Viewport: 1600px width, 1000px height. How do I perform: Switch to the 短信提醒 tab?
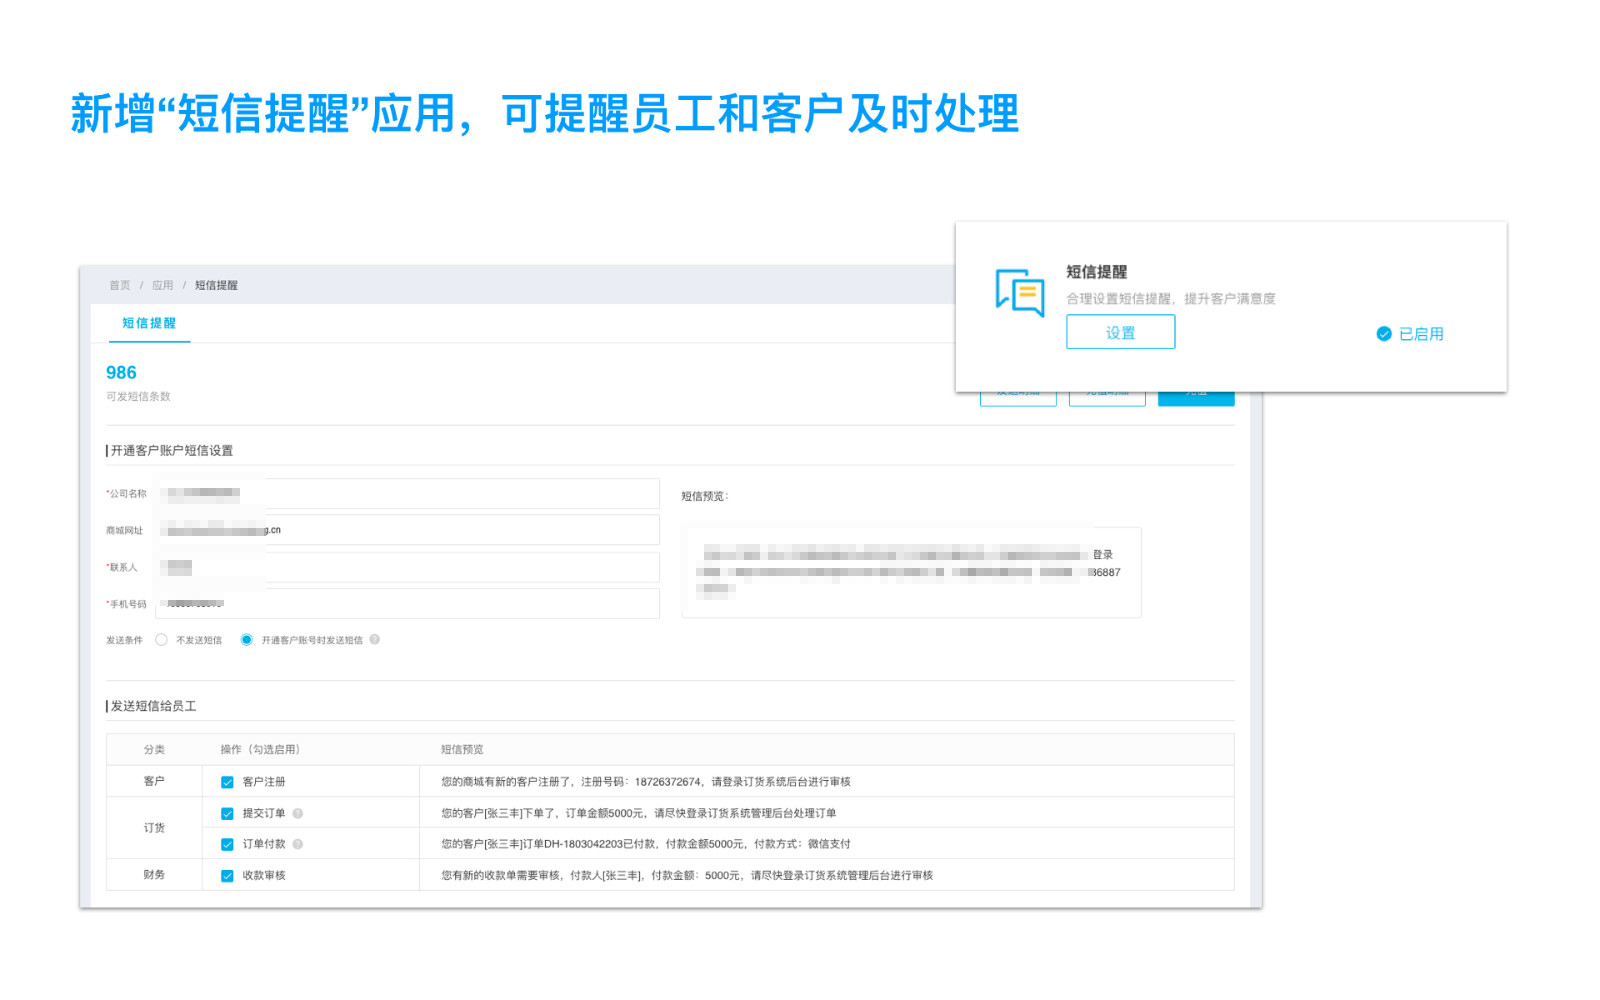pyautogui.click(x=149, y=323)
